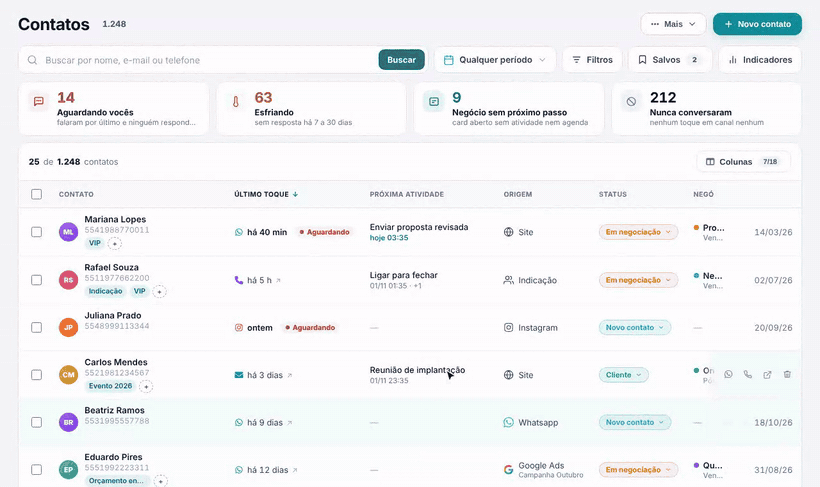Open the 'Qualquer período' date dropdown

pos(494,60)
